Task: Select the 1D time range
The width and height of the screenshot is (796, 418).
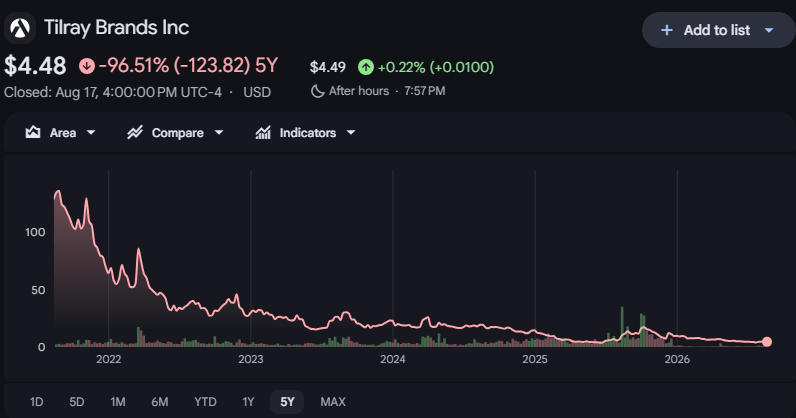Action: [x=37, y=402]
